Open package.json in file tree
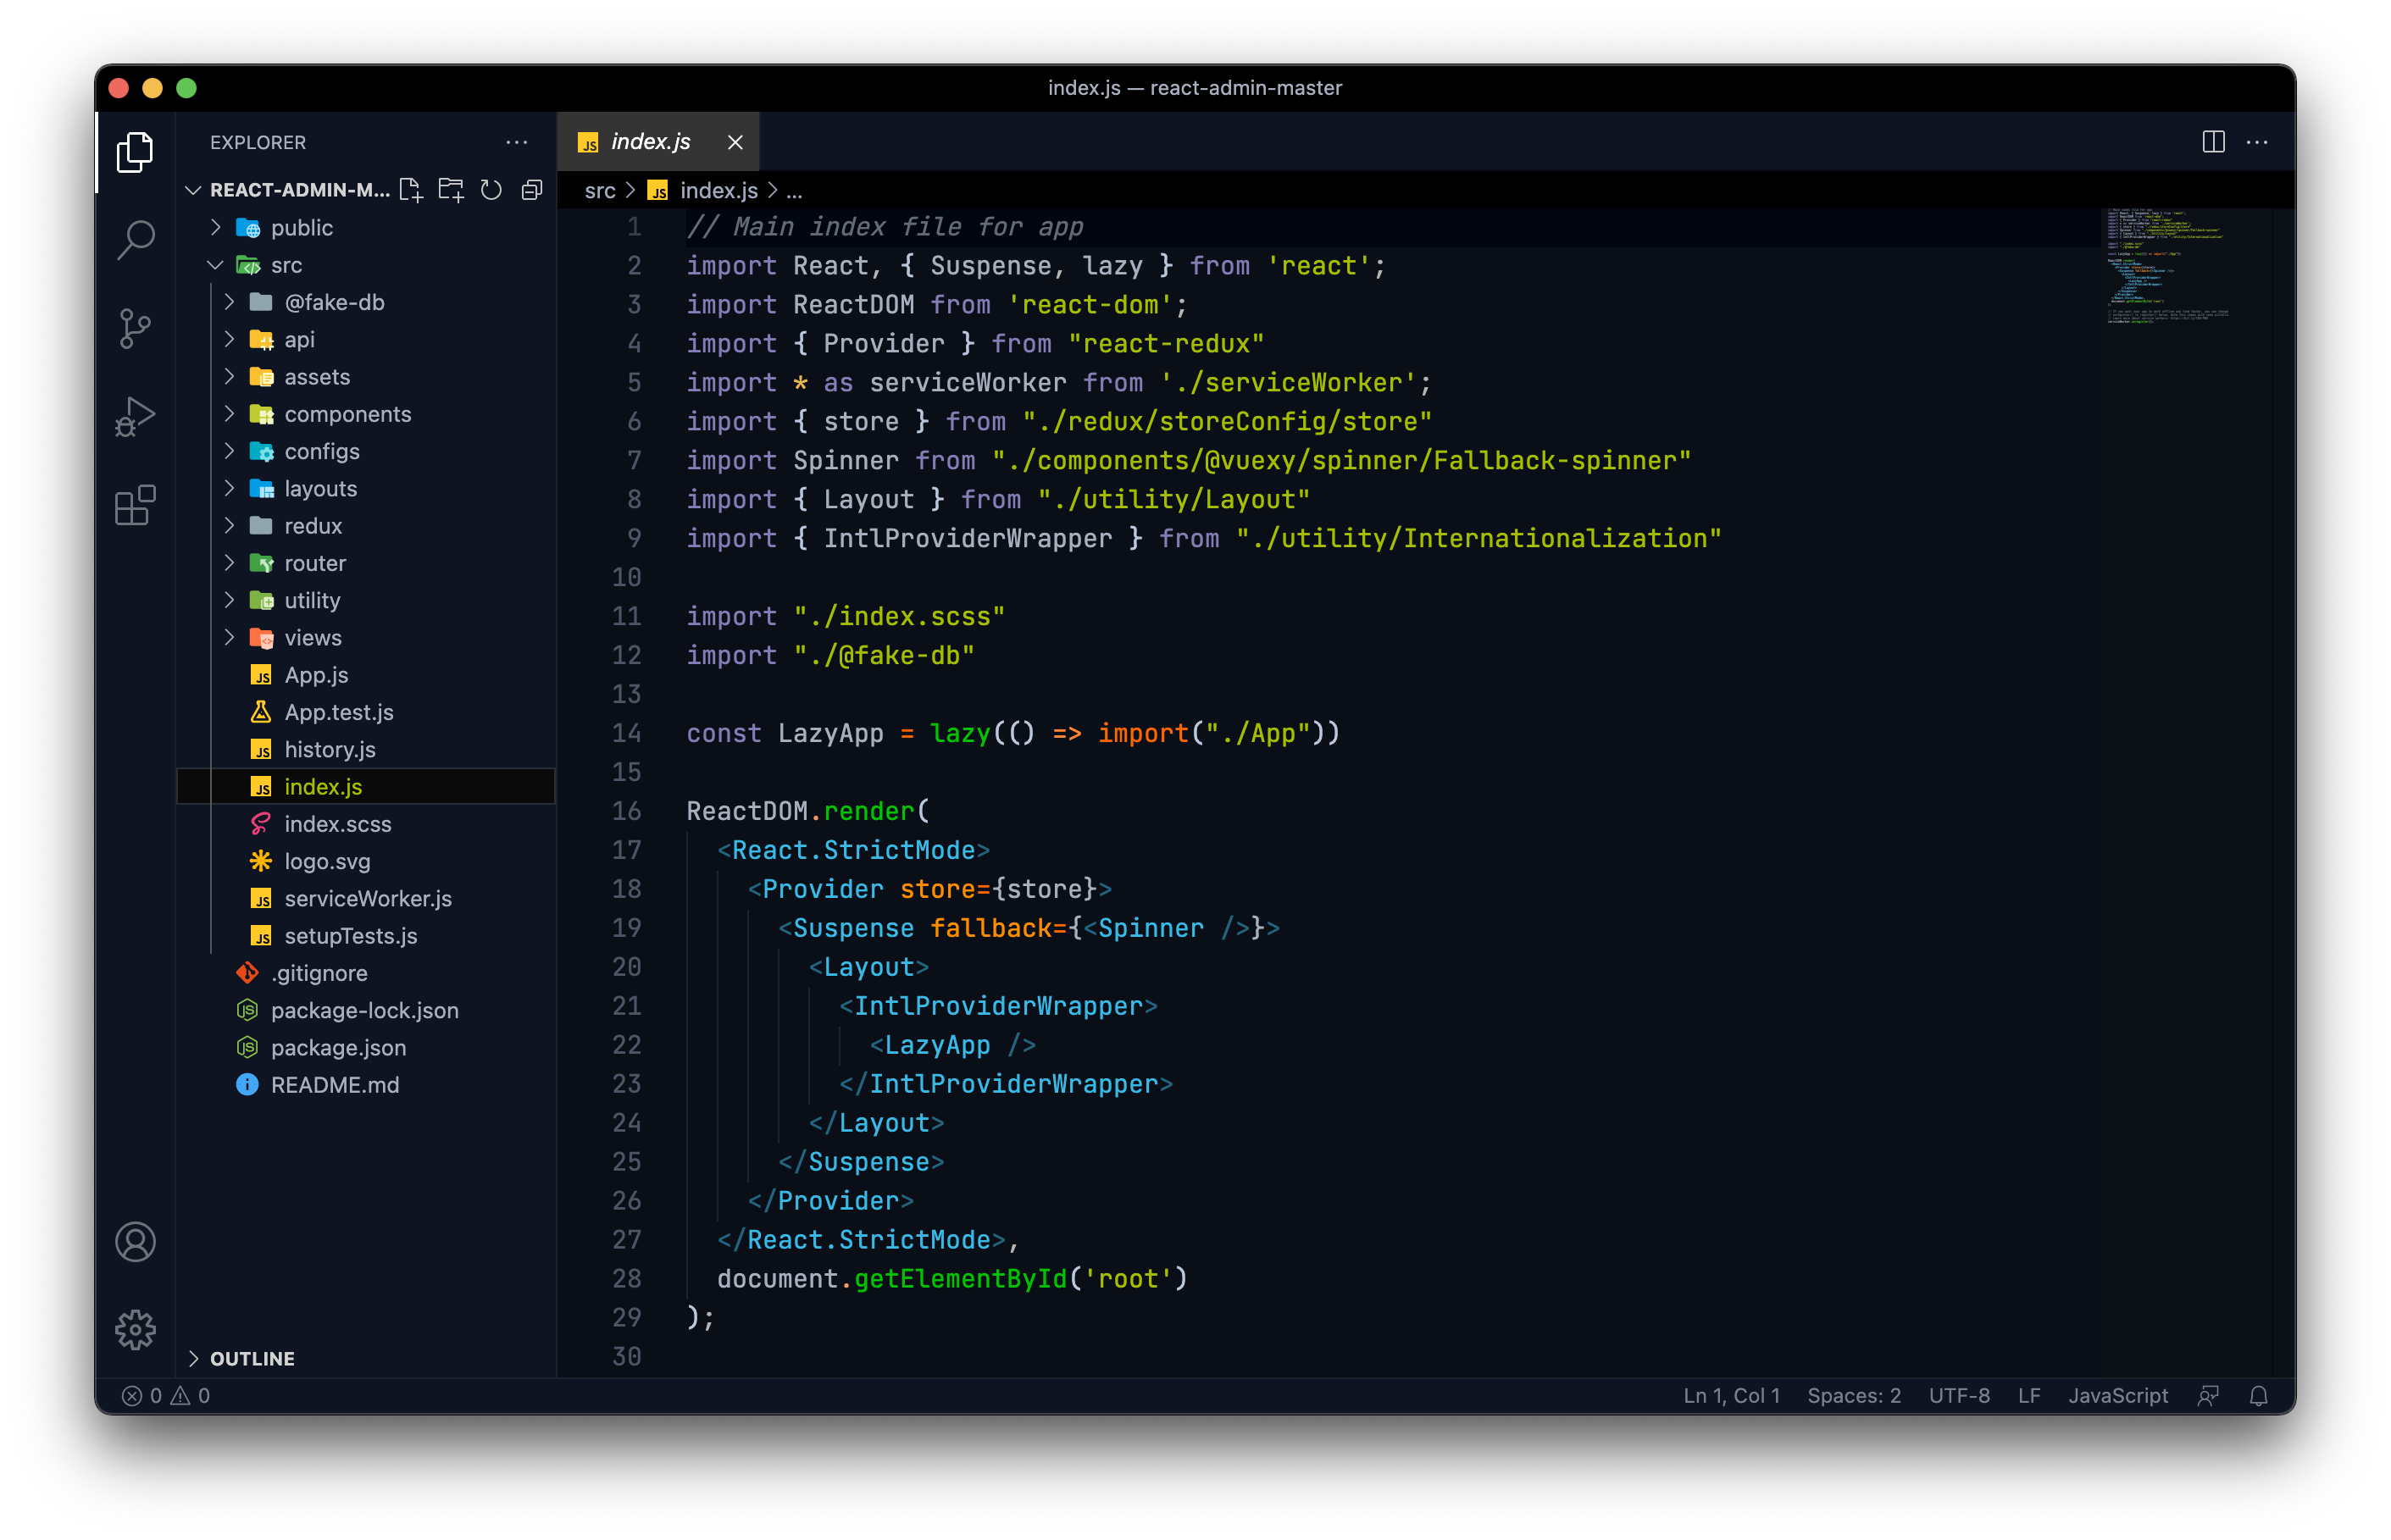This screenshot has width=2391, height=1540. (338, 1047)
